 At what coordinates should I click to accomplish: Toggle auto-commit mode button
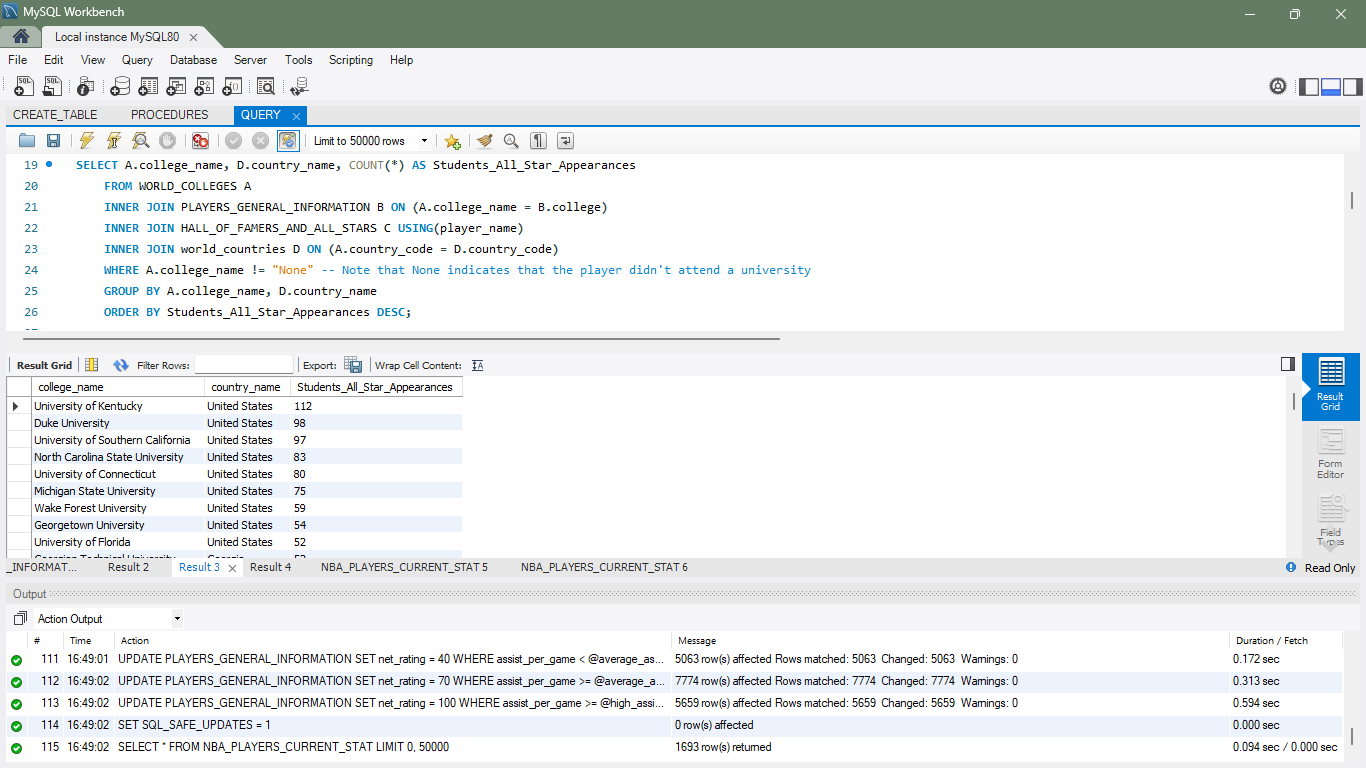click(288, 141)
